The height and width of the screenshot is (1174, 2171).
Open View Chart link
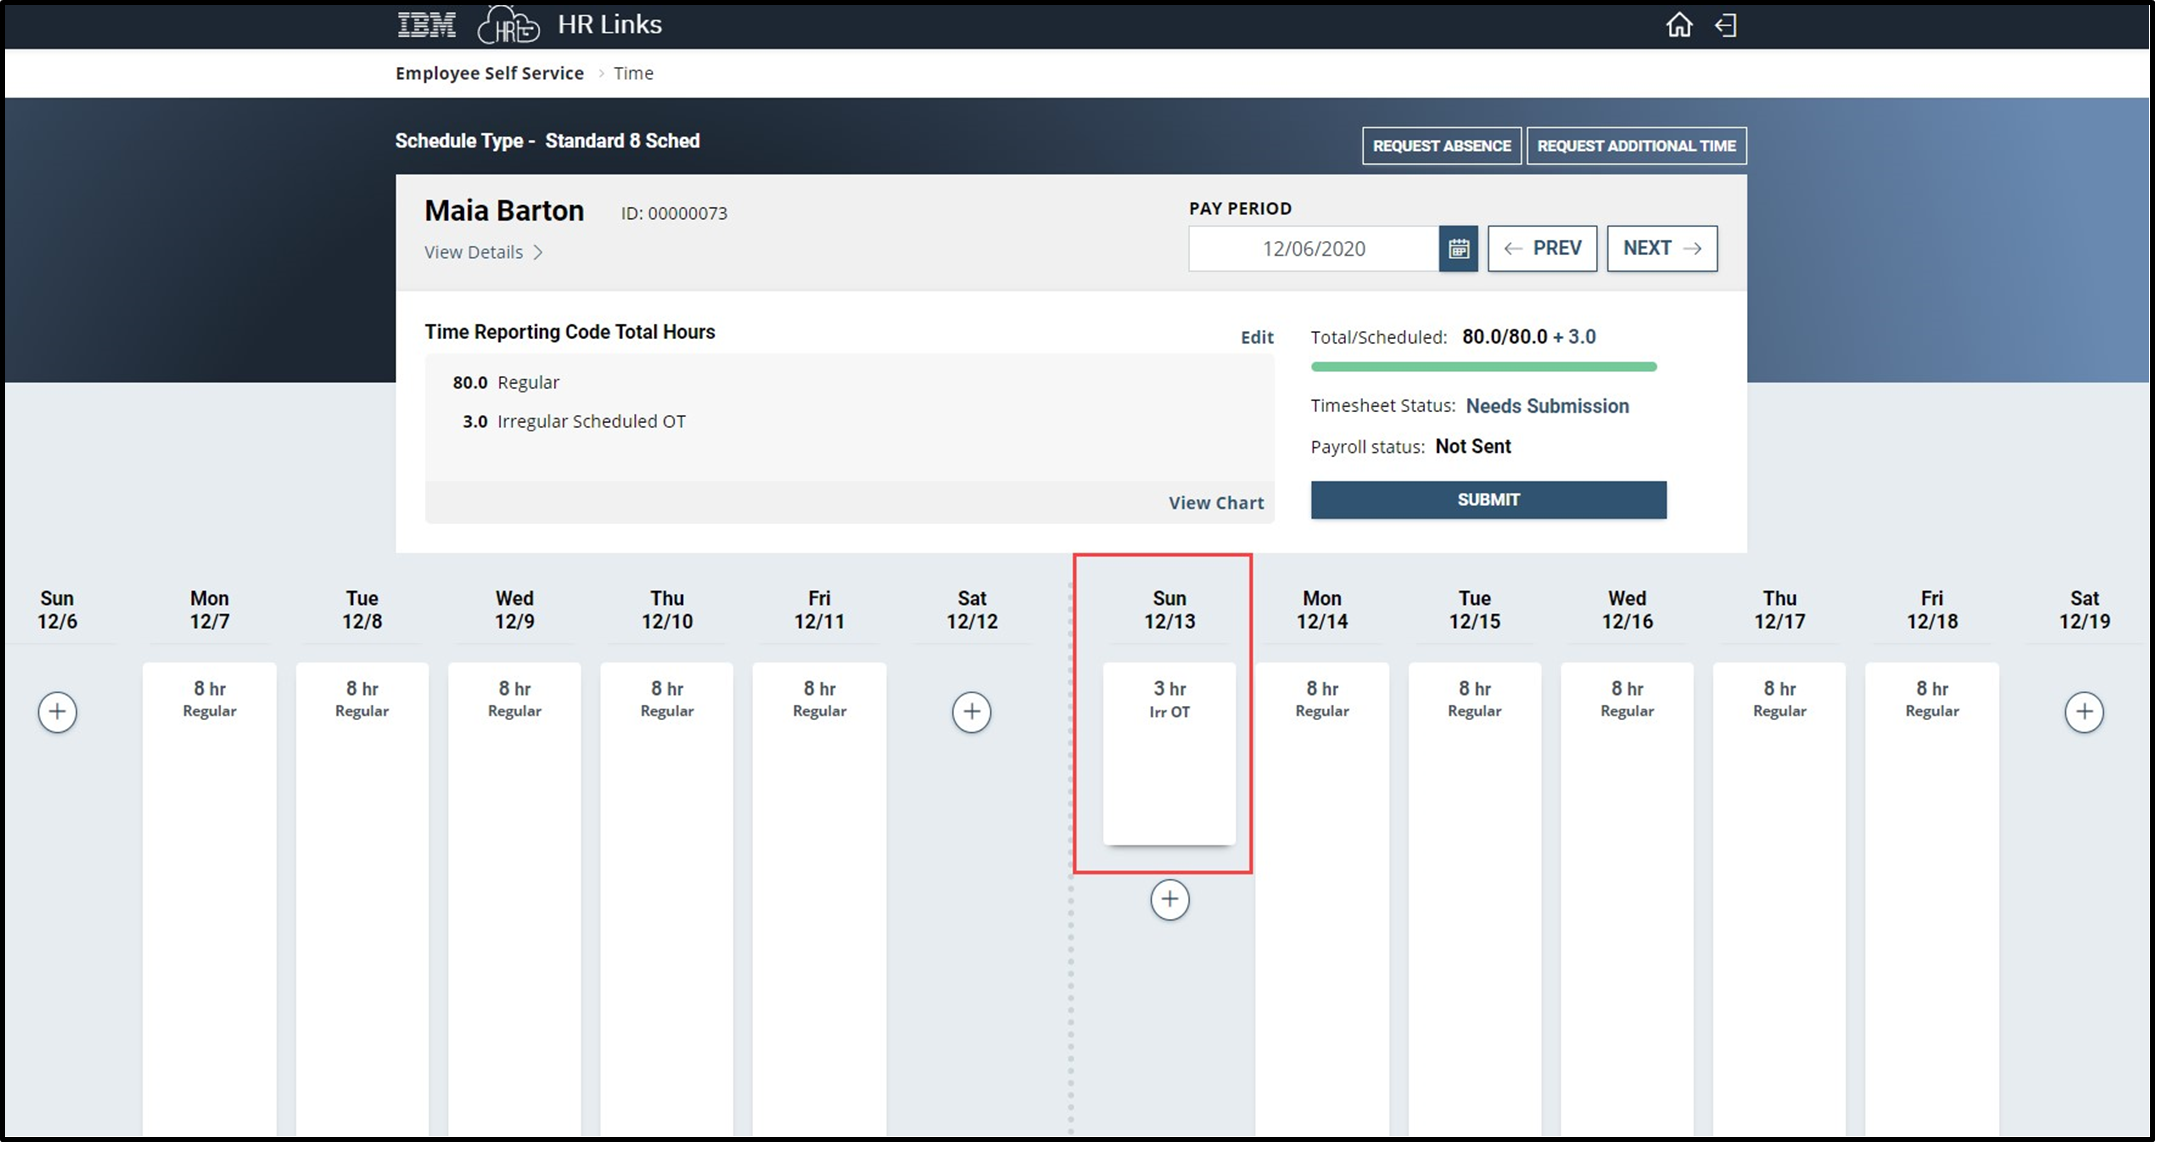(x=1216, y=502)
